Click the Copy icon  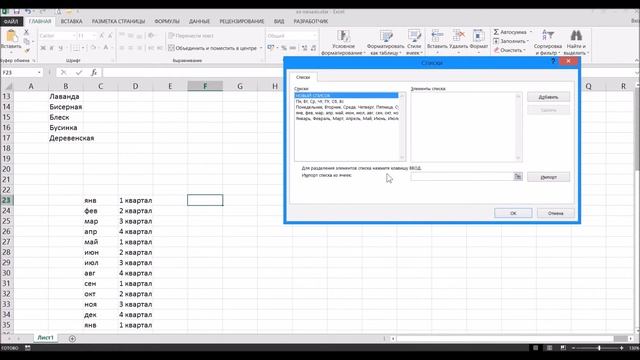coord(27,42)
